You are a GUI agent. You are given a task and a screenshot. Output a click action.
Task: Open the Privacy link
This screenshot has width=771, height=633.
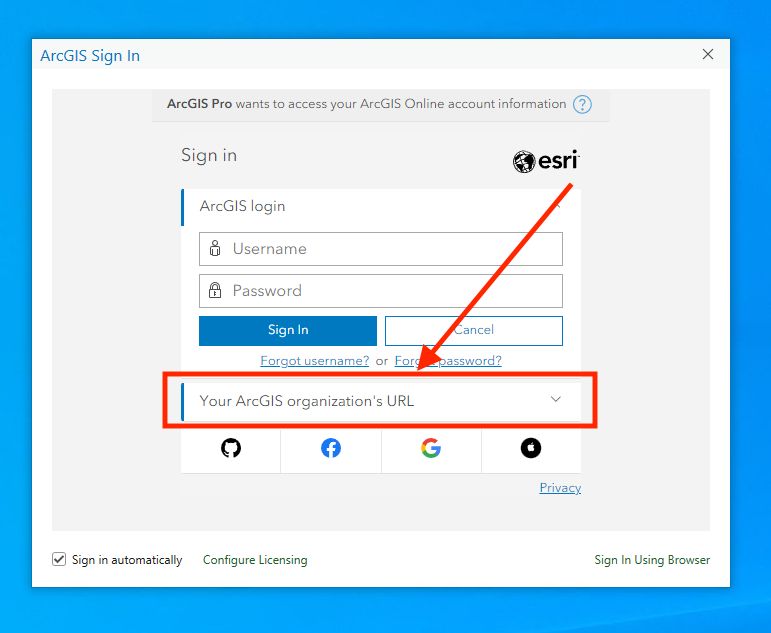(560, 488)
